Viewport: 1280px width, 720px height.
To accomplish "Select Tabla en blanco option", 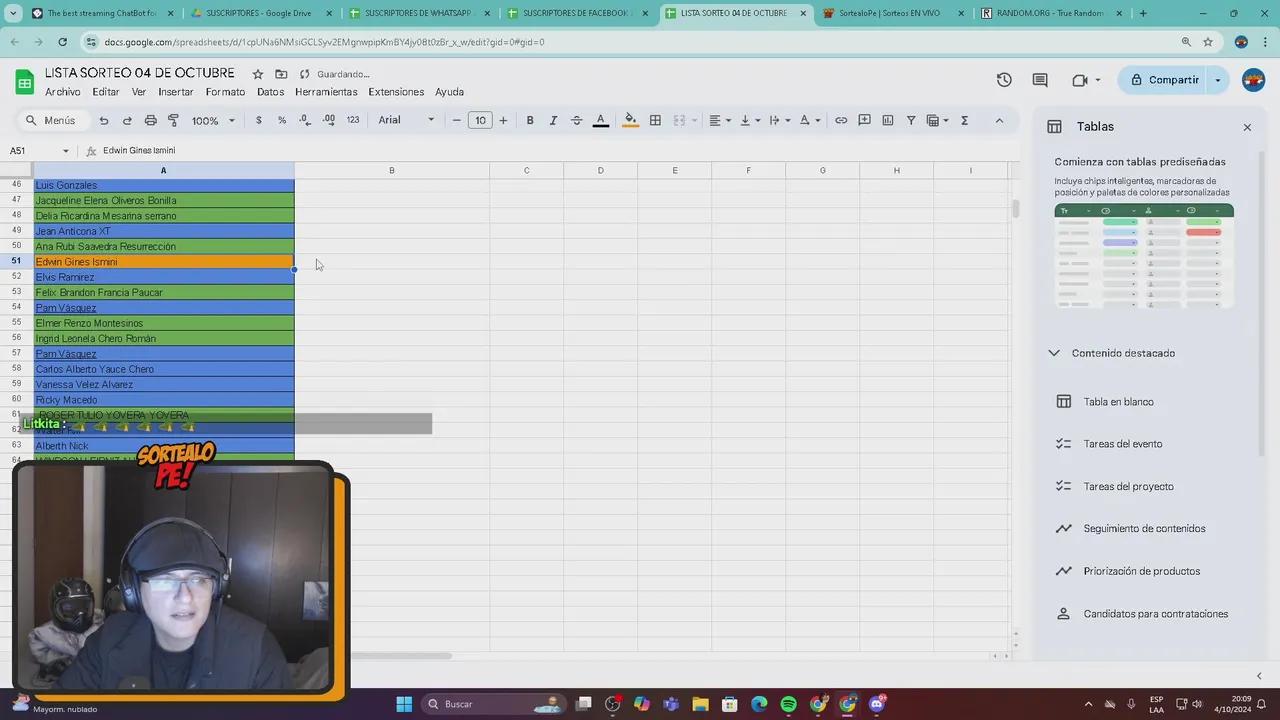I will [x=1118, y=401].
